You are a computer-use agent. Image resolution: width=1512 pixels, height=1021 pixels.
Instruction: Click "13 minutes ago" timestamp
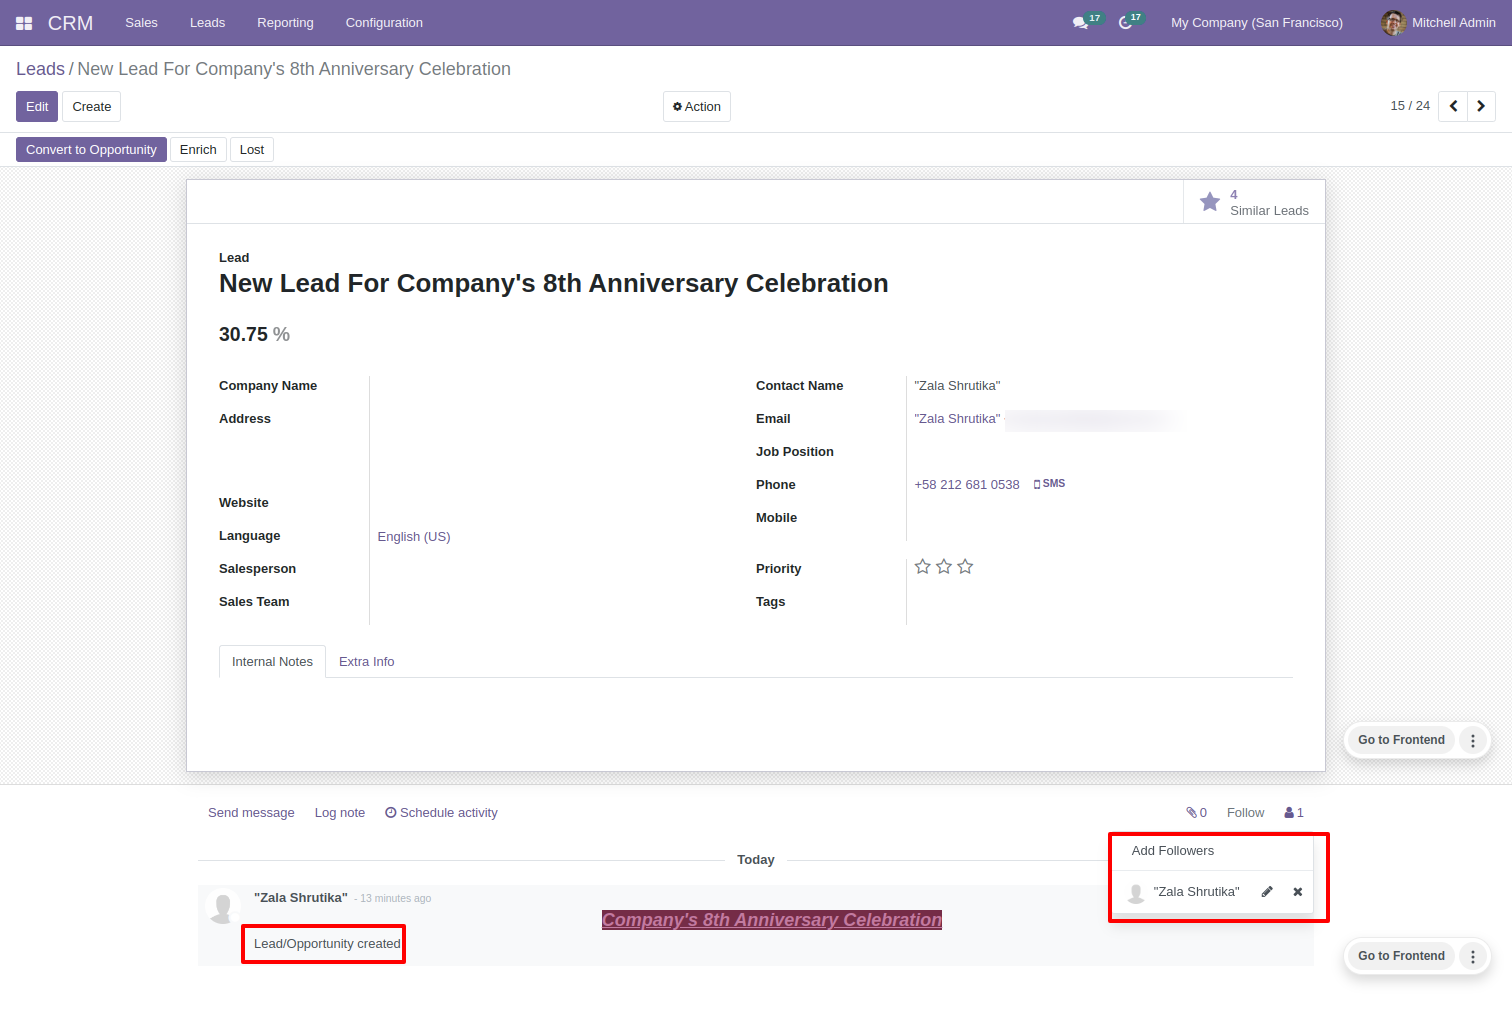pos(396,899)
